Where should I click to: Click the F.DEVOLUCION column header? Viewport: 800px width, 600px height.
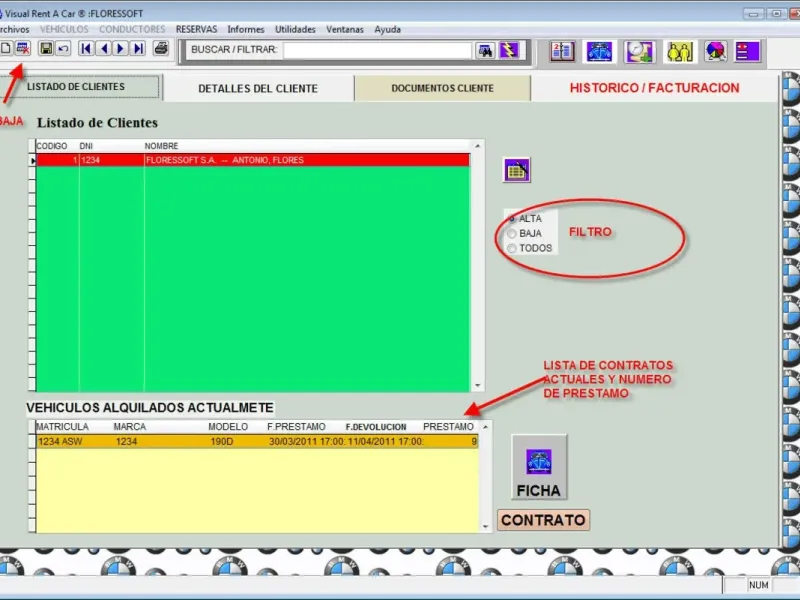coord(376,427)
